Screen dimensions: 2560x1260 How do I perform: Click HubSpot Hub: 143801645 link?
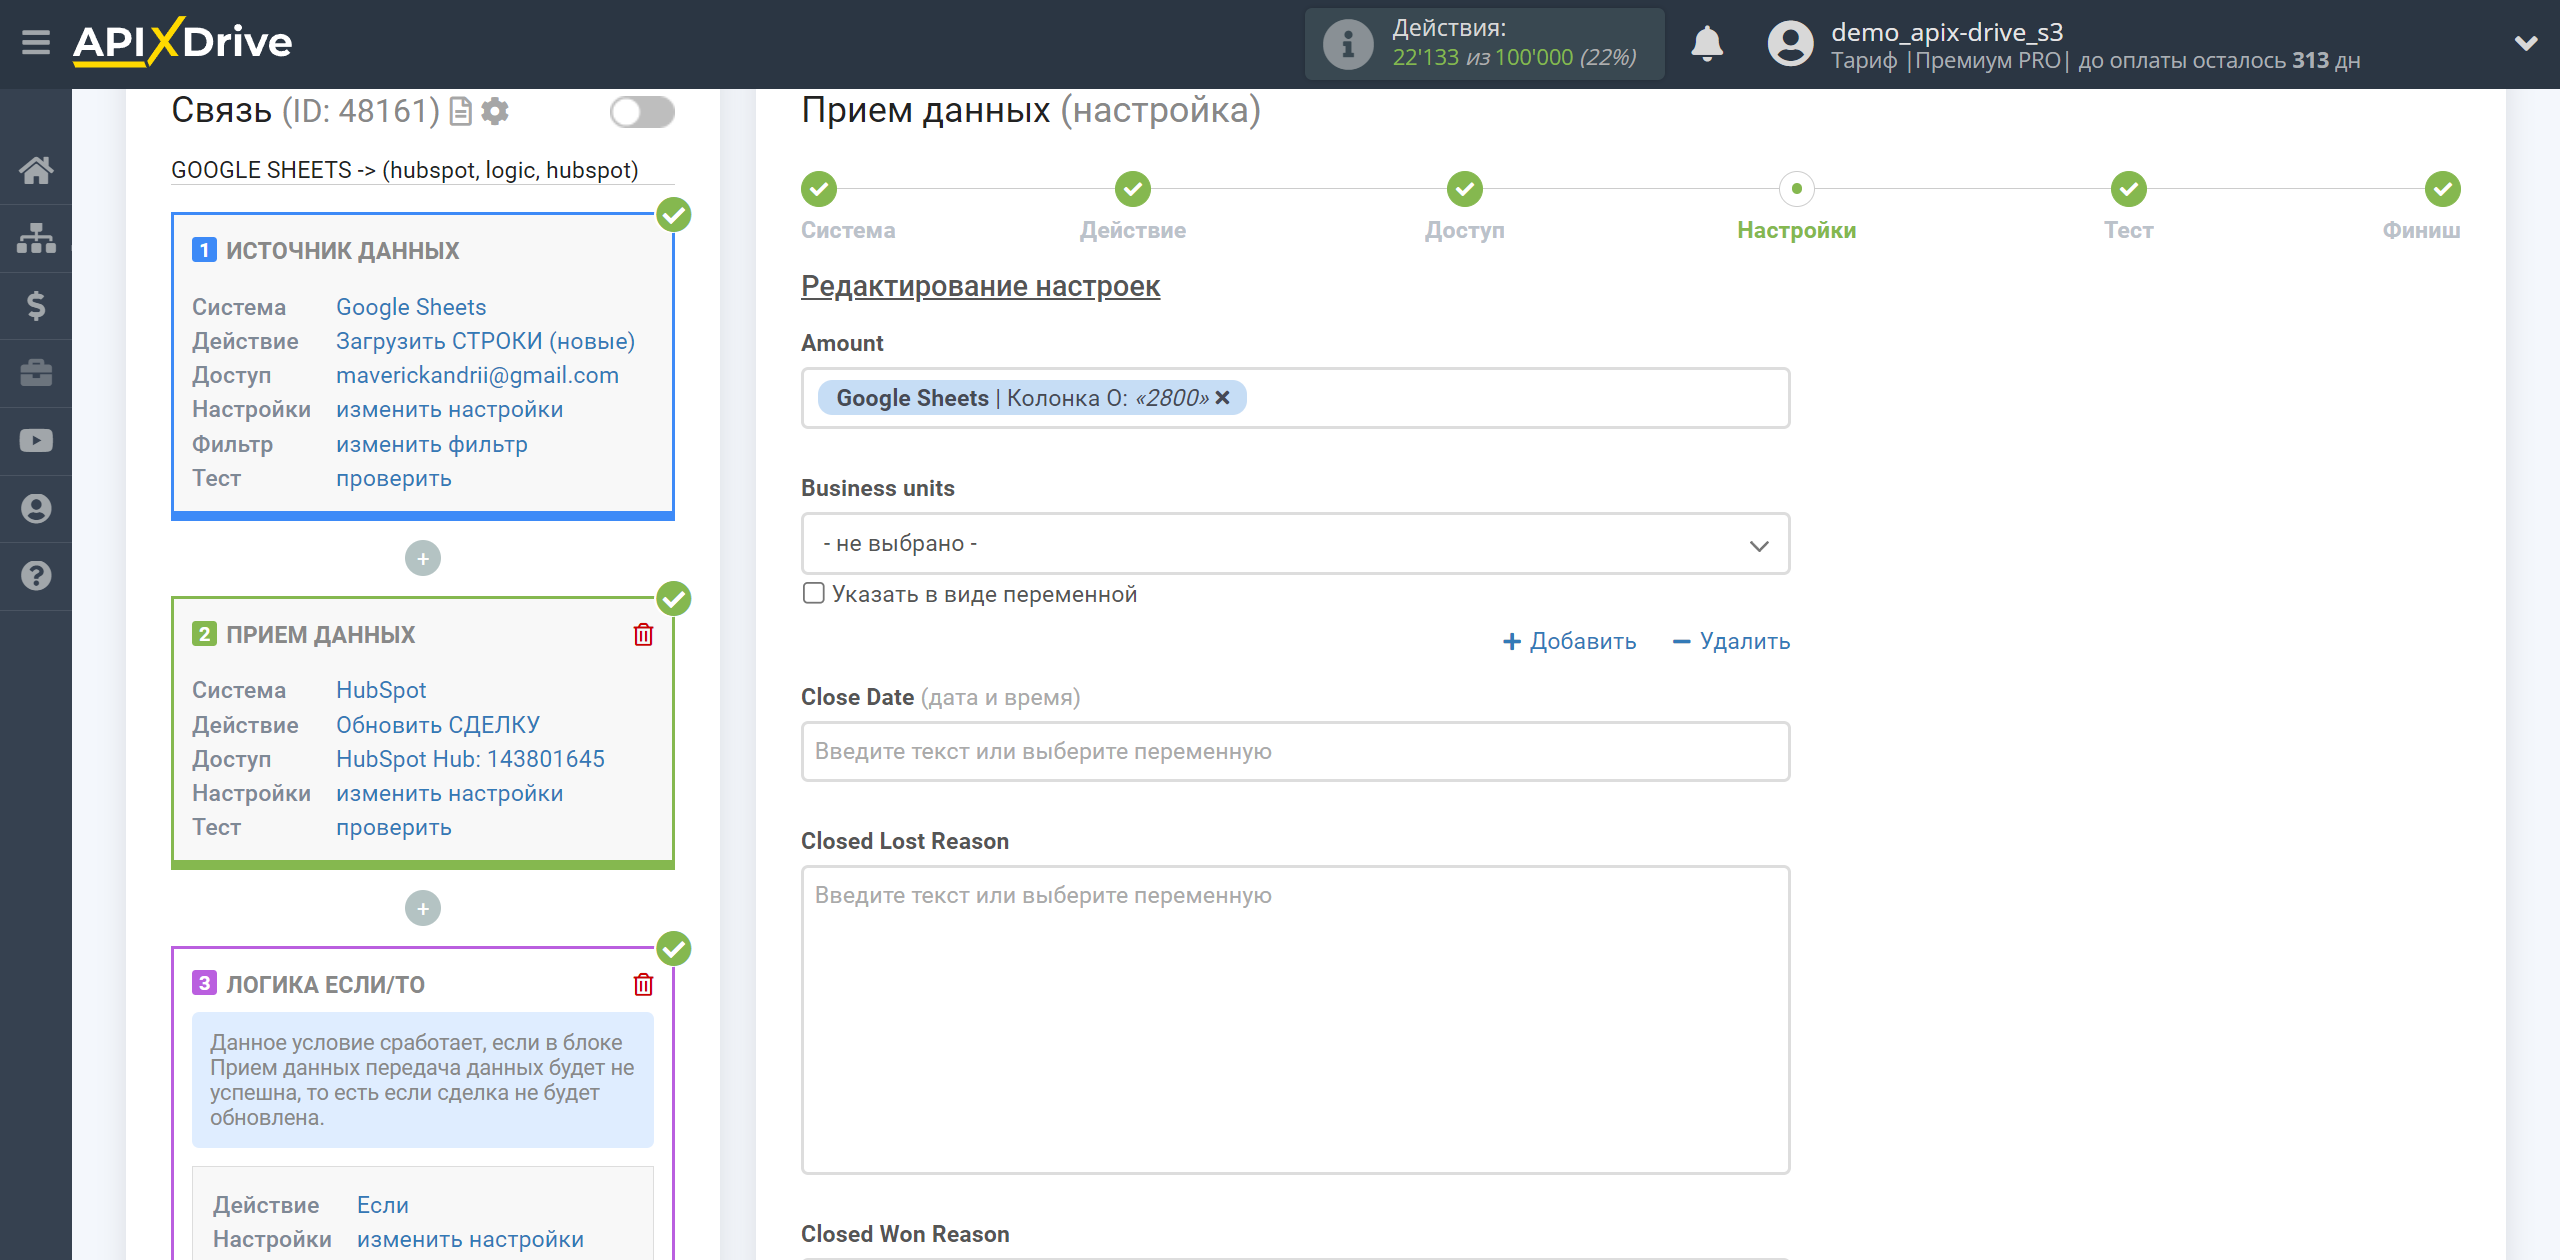click(x=470, y=759)
